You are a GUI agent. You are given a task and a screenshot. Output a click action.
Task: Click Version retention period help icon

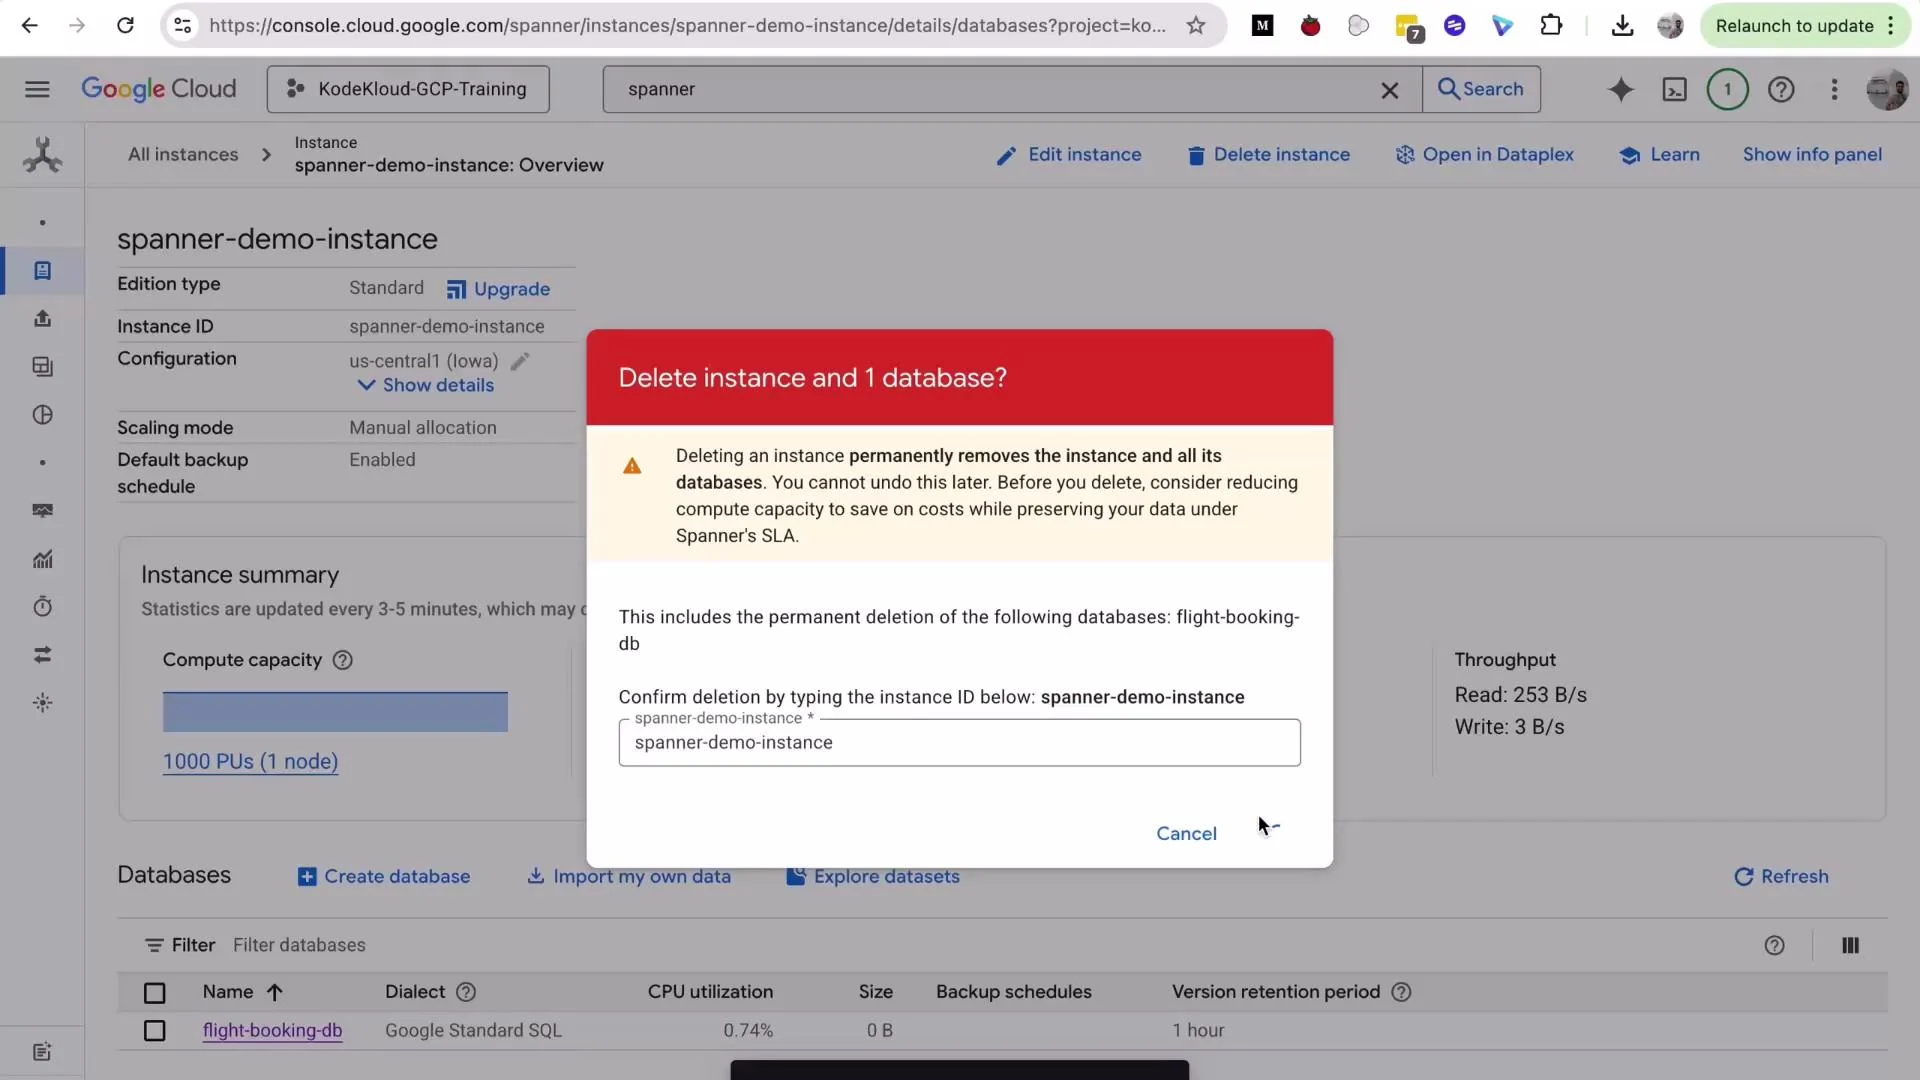(1401, 992)
